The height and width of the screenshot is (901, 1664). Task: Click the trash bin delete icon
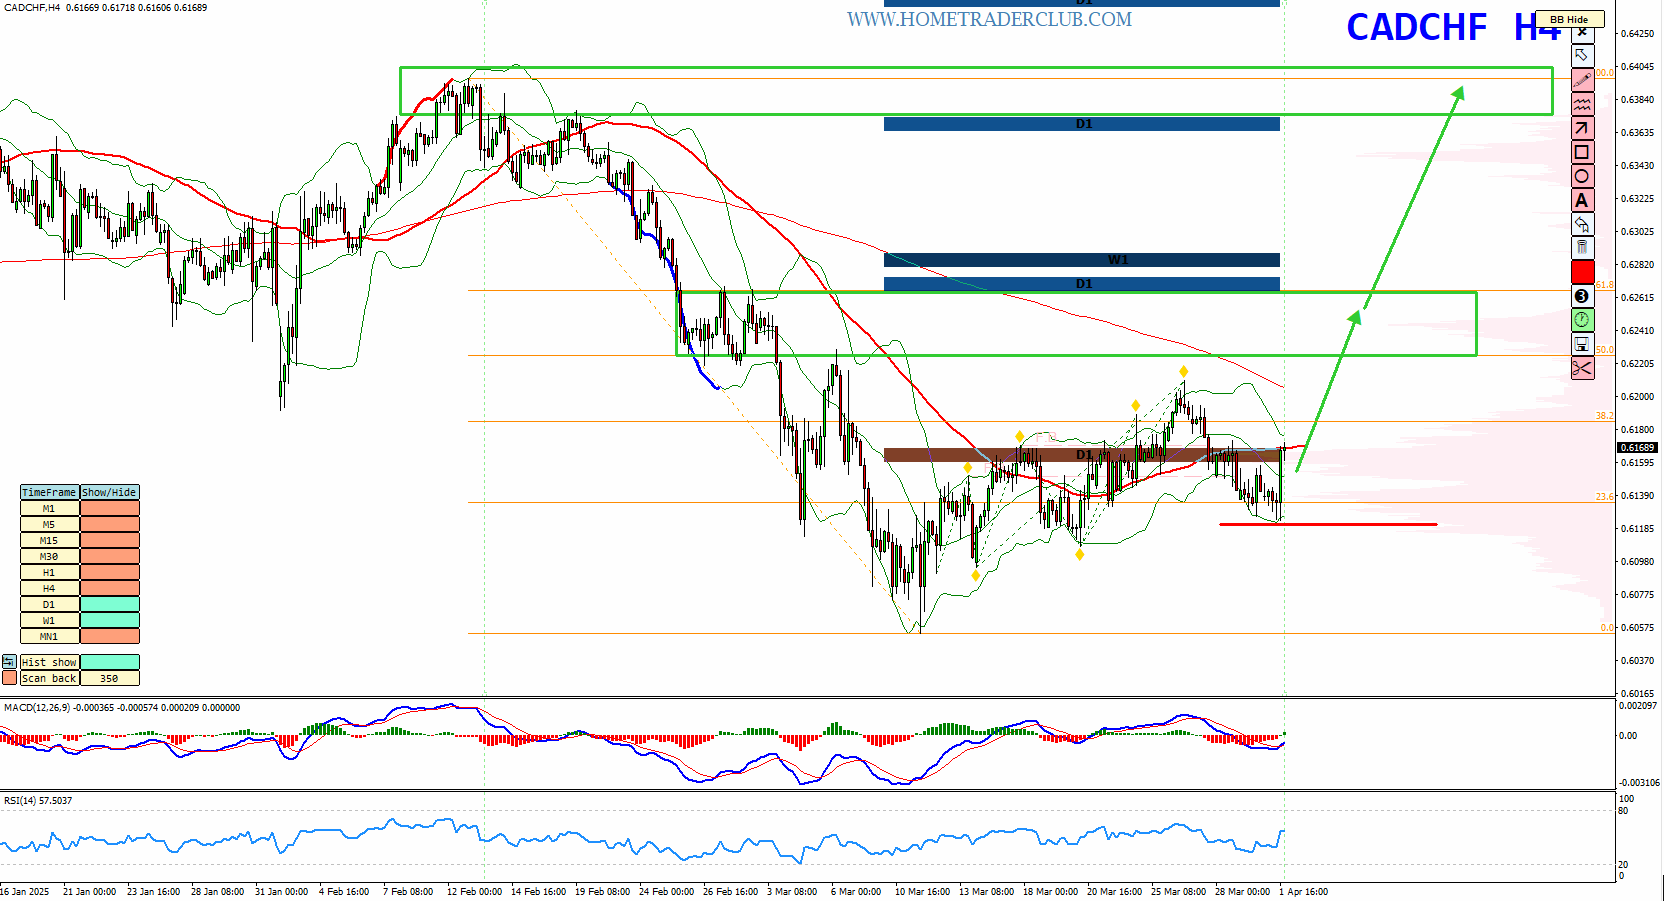[x=1582, y=248]
